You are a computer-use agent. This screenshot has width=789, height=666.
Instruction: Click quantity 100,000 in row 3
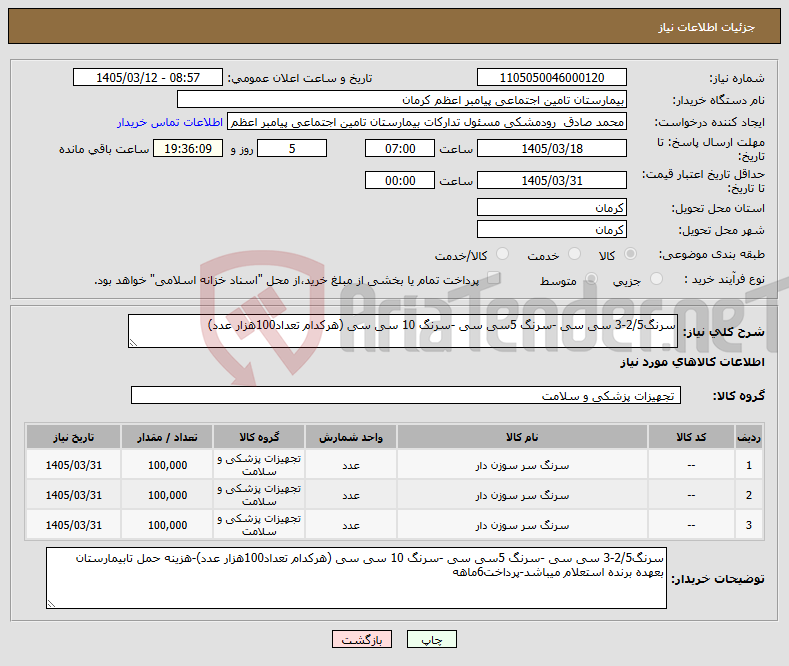pos(167,525)
